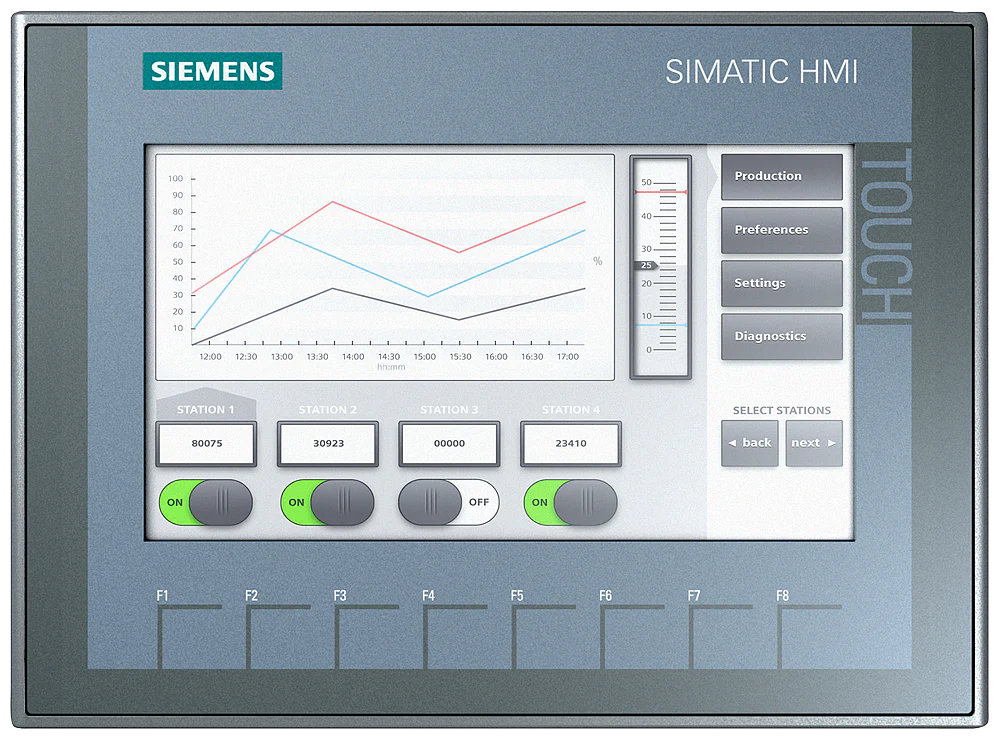Click the Station 2 counter showing 30923
This screenshot has width=1000, height=740.
(327, 443)
